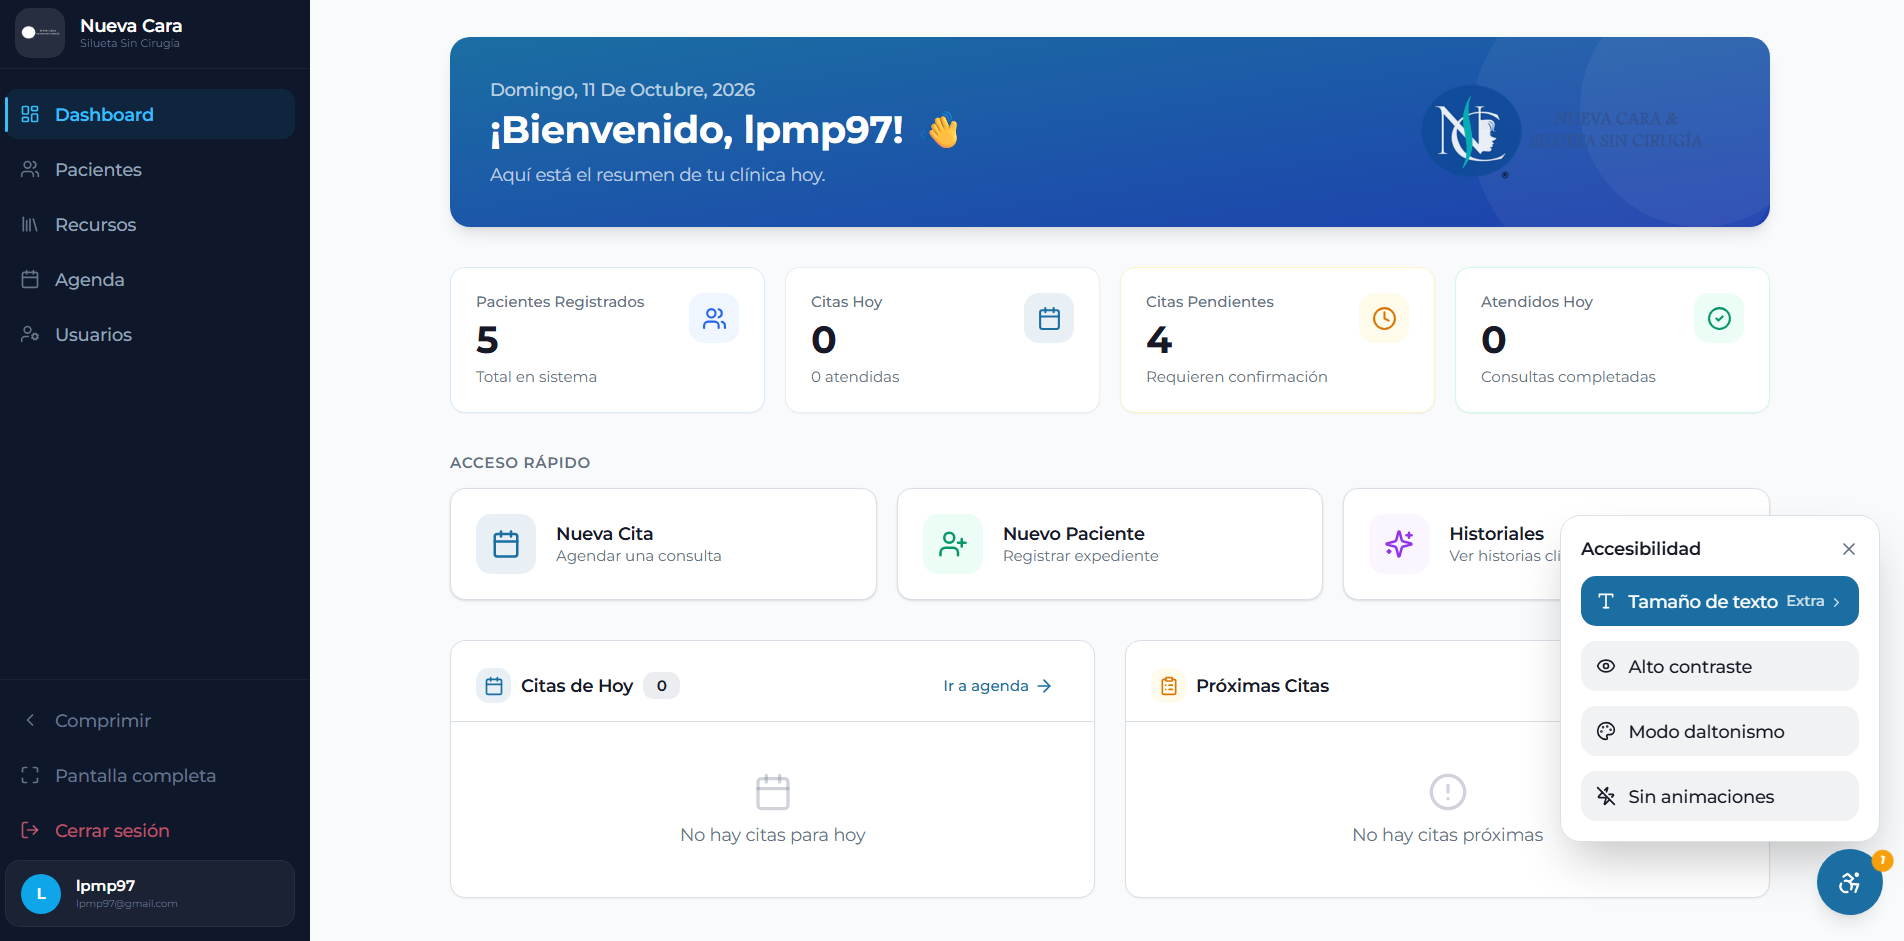Image resolution: width=1904 pixels, height=941 pixels.
Task: Toggle Alto contraste mode
Action: 1720,666
